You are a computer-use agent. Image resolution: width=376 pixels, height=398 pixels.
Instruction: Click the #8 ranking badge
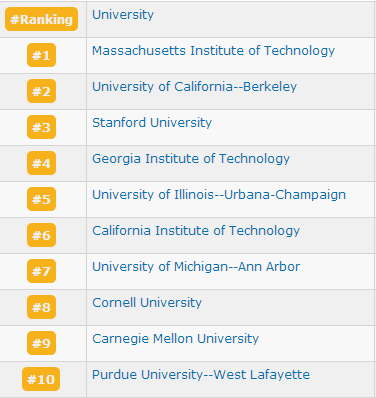coord(41,307)
